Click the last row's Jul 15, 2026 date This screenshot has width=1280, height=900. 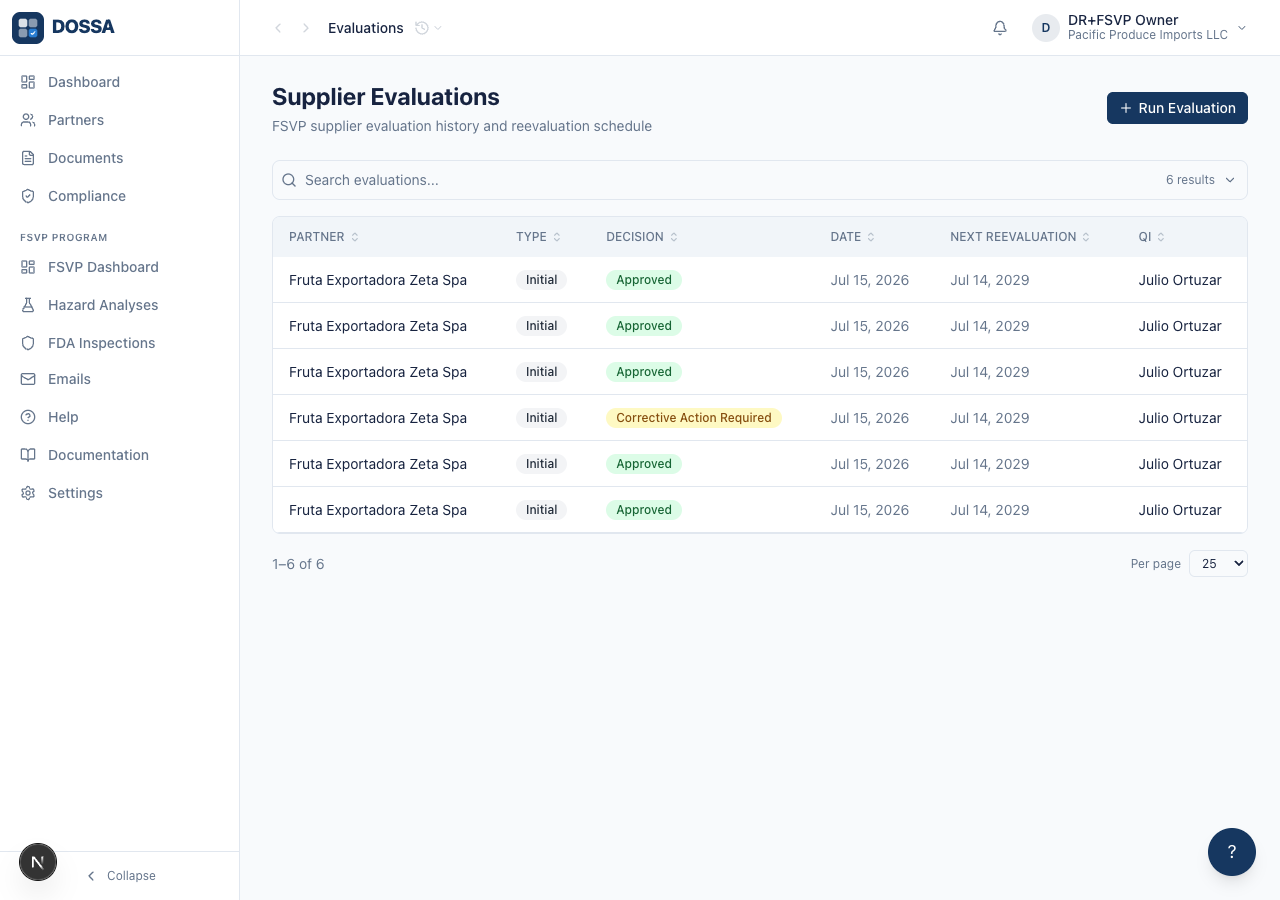tap(870, 510)
